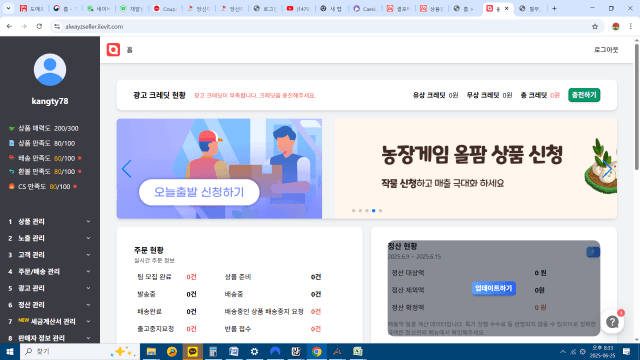Open KakaoTalk from the taskbar
This screenshot has height=360, width=640.
coord(193,351)
